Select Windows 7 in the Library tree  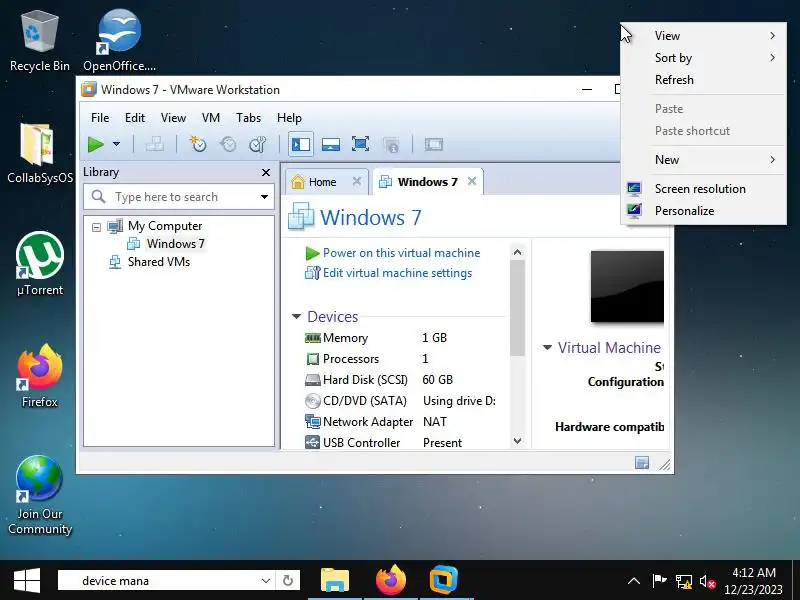(x=176, y=244)
